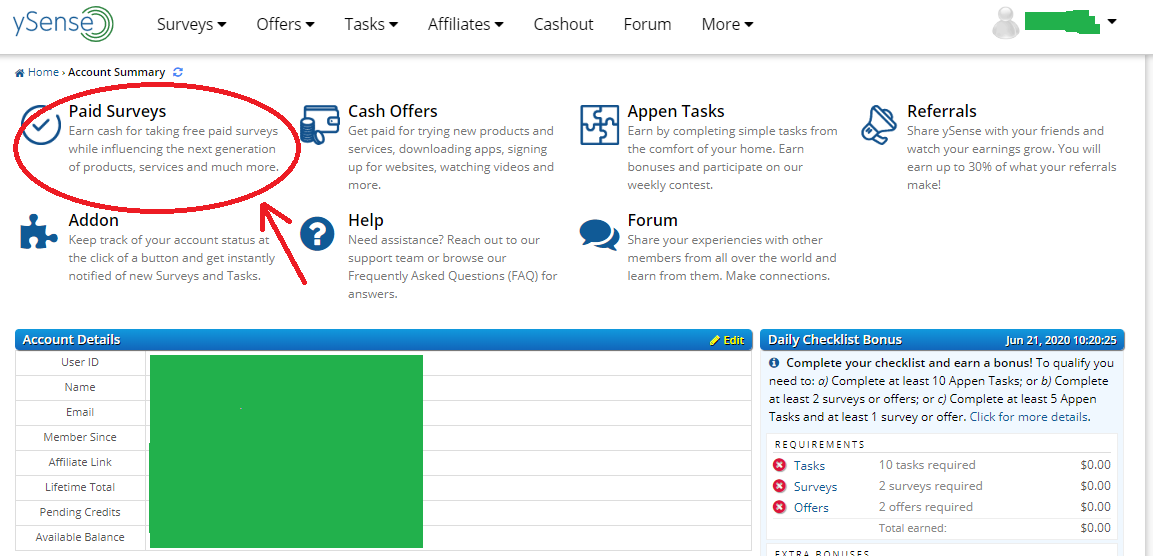Click the Affiliate Link row label
This screenshot has width=1153, height=556.
pyautogui.click(x=80, y=462)
